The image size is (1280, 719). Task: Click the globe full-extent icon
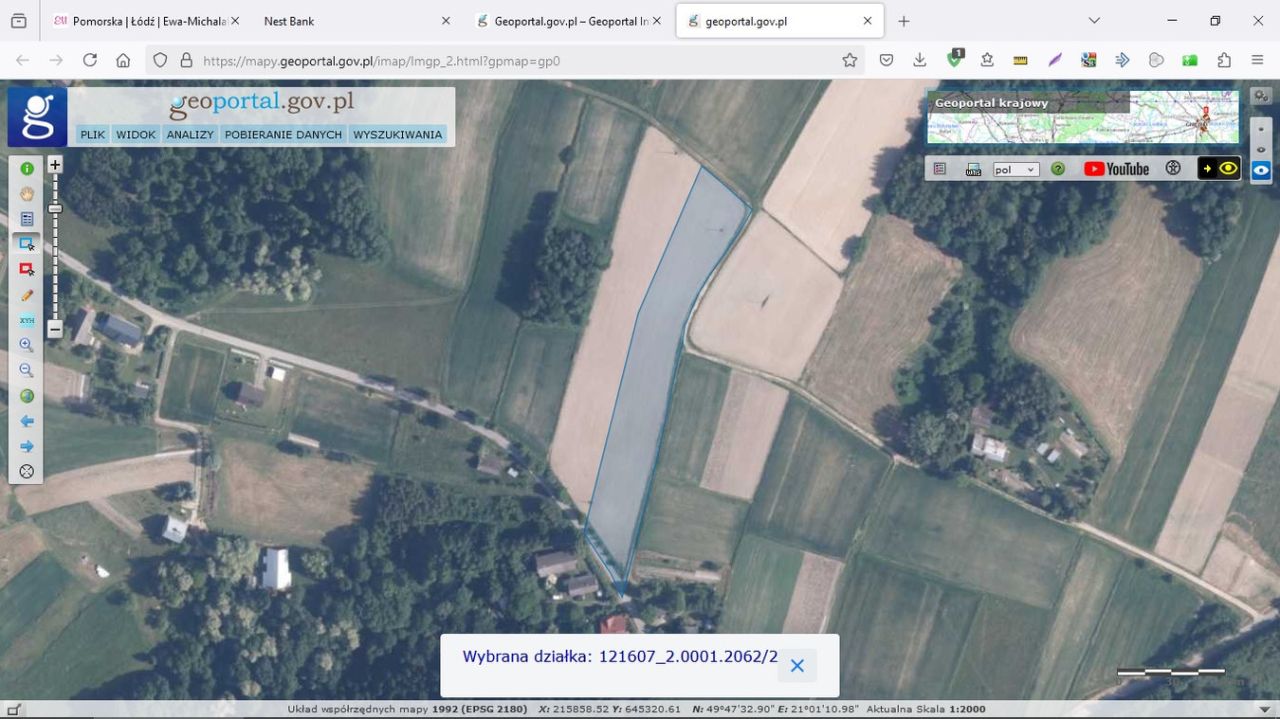(27, 396)
